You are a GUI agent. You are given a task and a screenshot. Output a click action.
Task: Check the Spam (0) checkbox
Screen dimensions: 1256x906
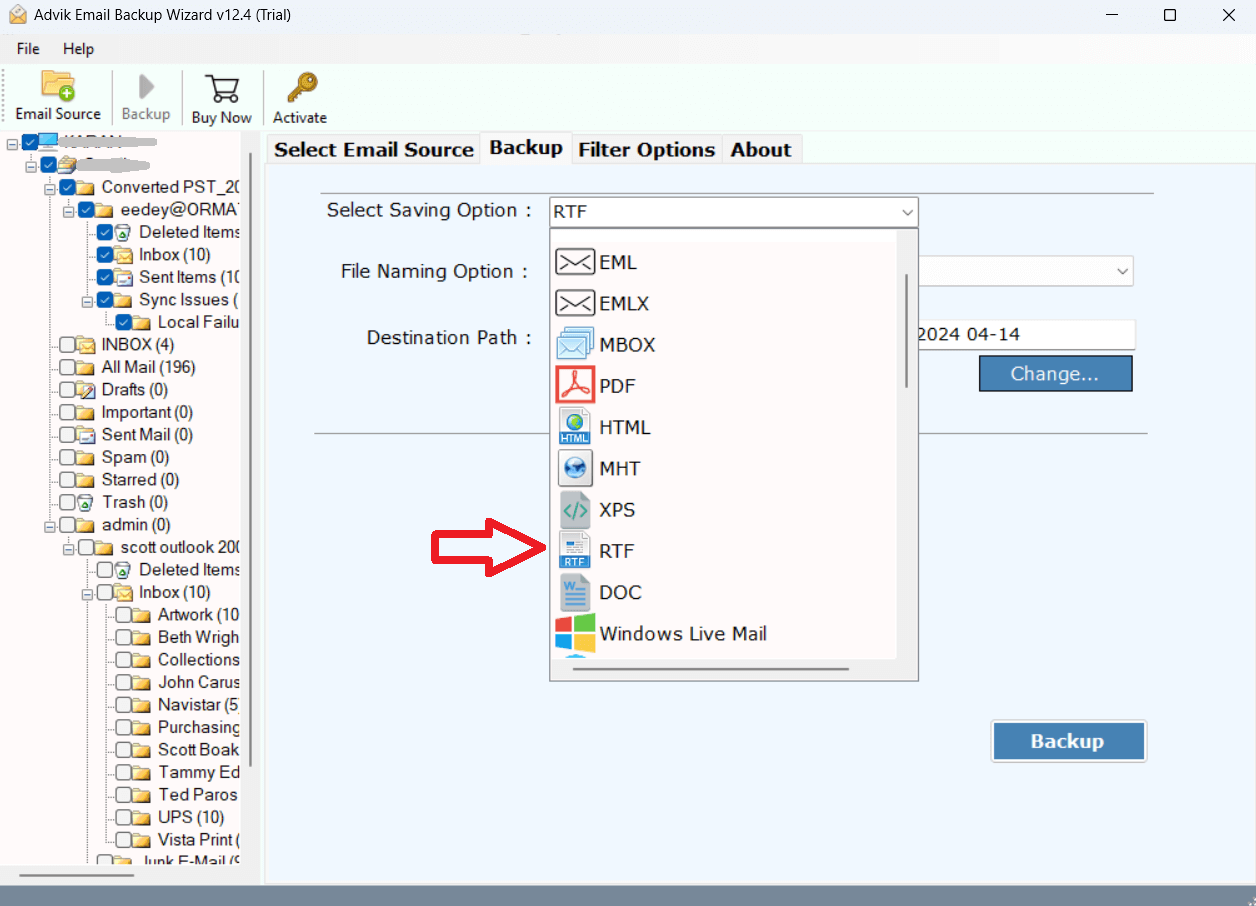pyautogui.click(x=67, y=457)
